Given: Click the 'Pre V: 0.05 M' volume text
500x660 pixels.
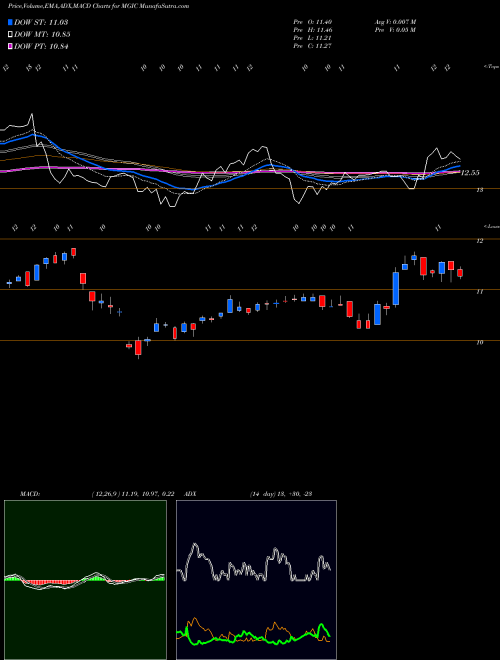Looking at the screenshot, I should [395, 30].
